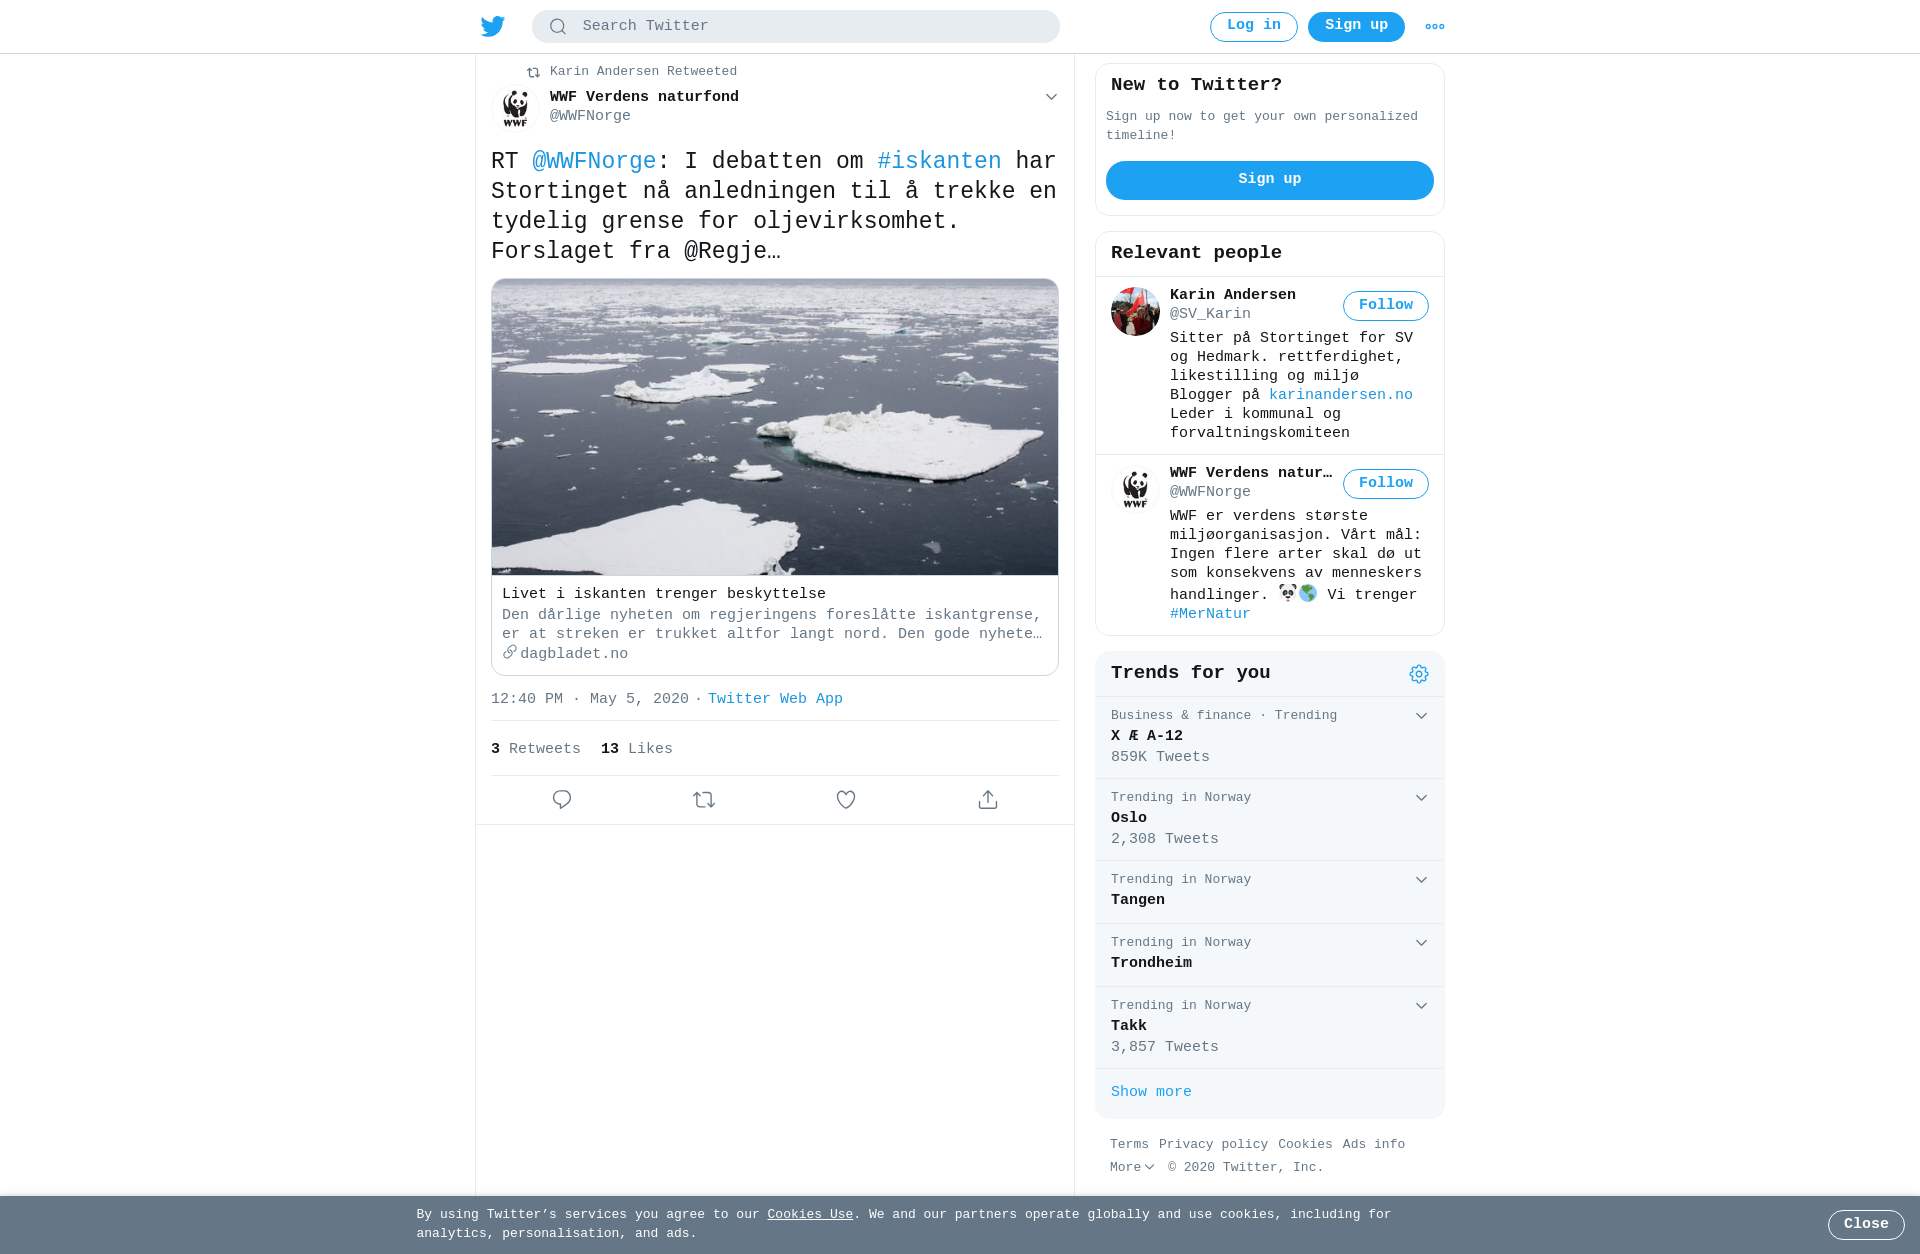
Task: Open dropdown for Oslo trend
Action: click(1421, 798)
